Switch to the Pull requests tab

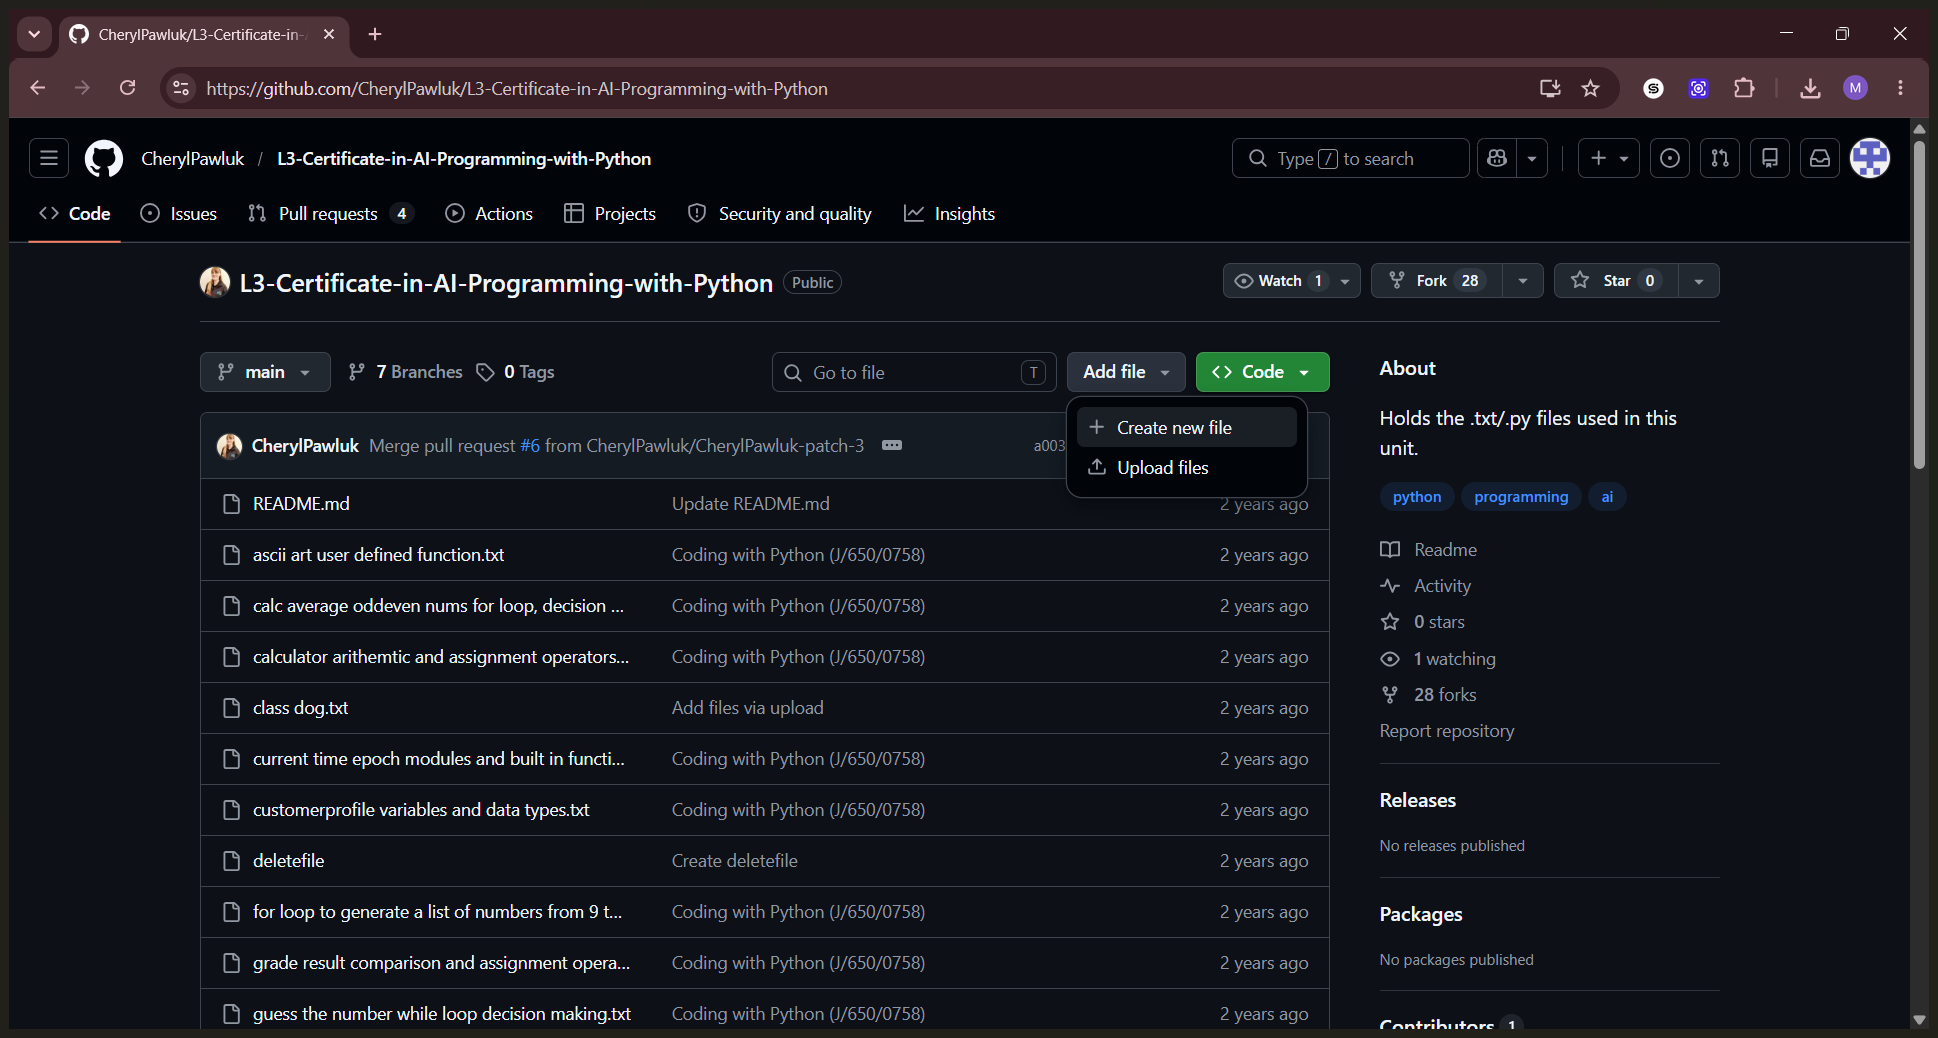pos(330,214)
